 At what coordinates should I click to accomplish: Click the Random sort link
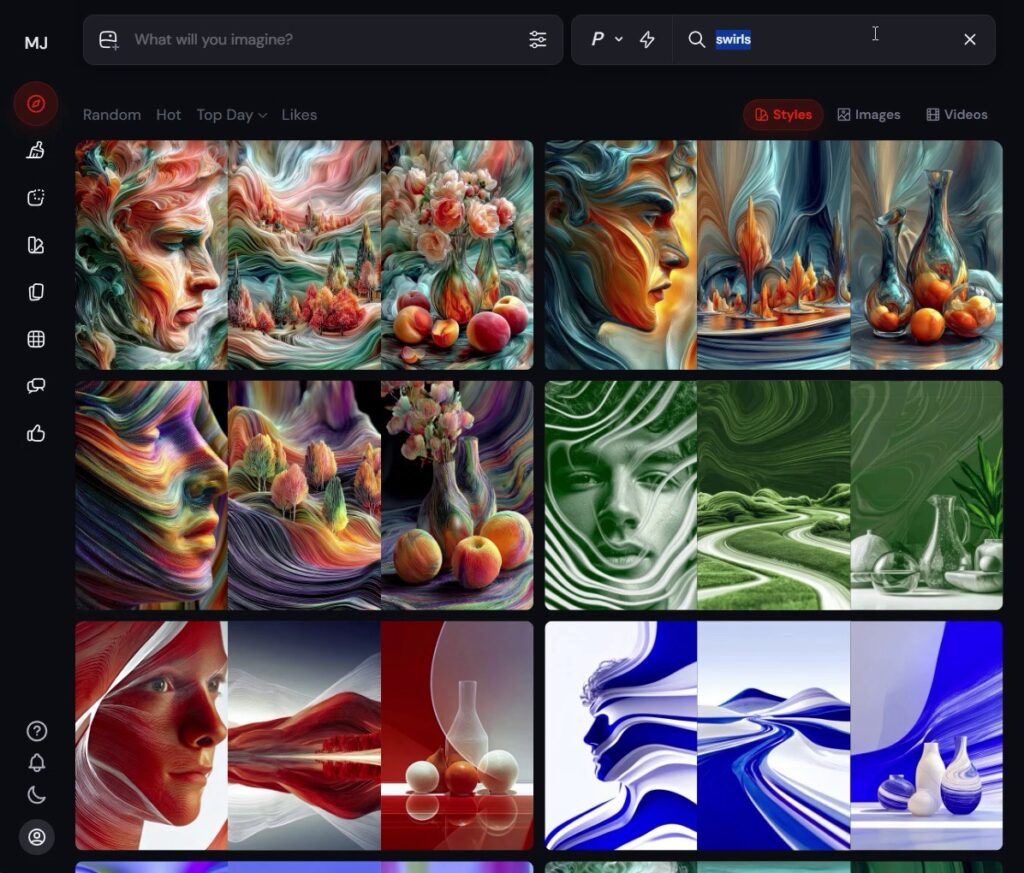112,115
